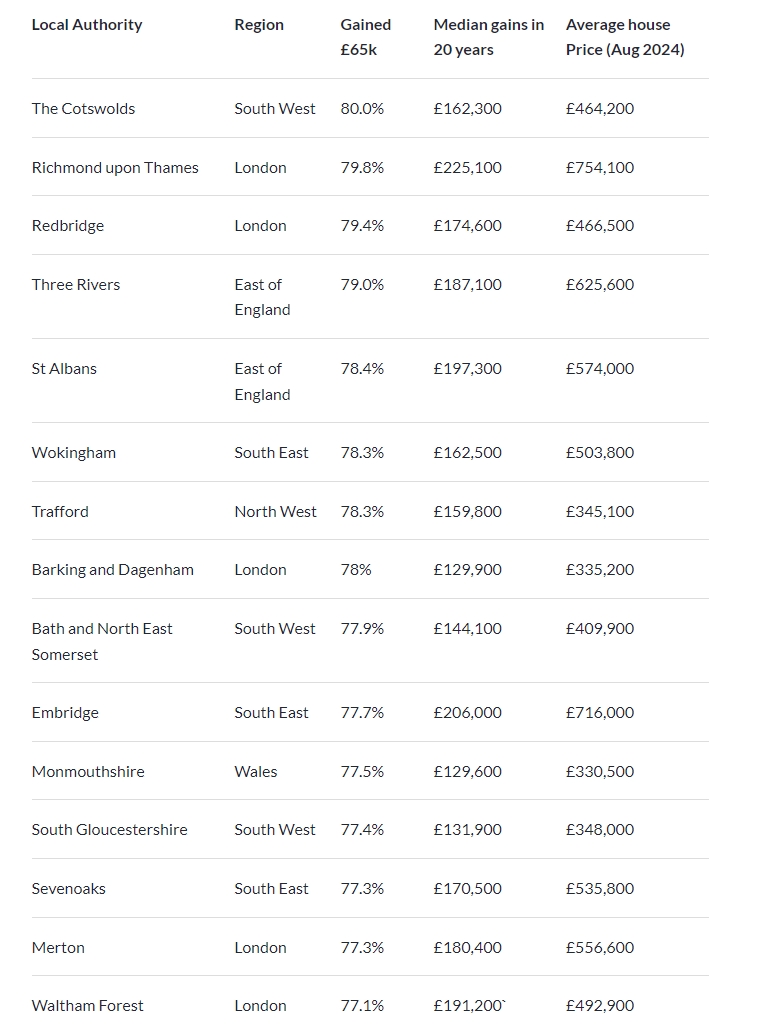Screen dimensions: 767x1034
Task: Select Waltham Forest's £492,900 price
Action: [x=600, y=1006]
